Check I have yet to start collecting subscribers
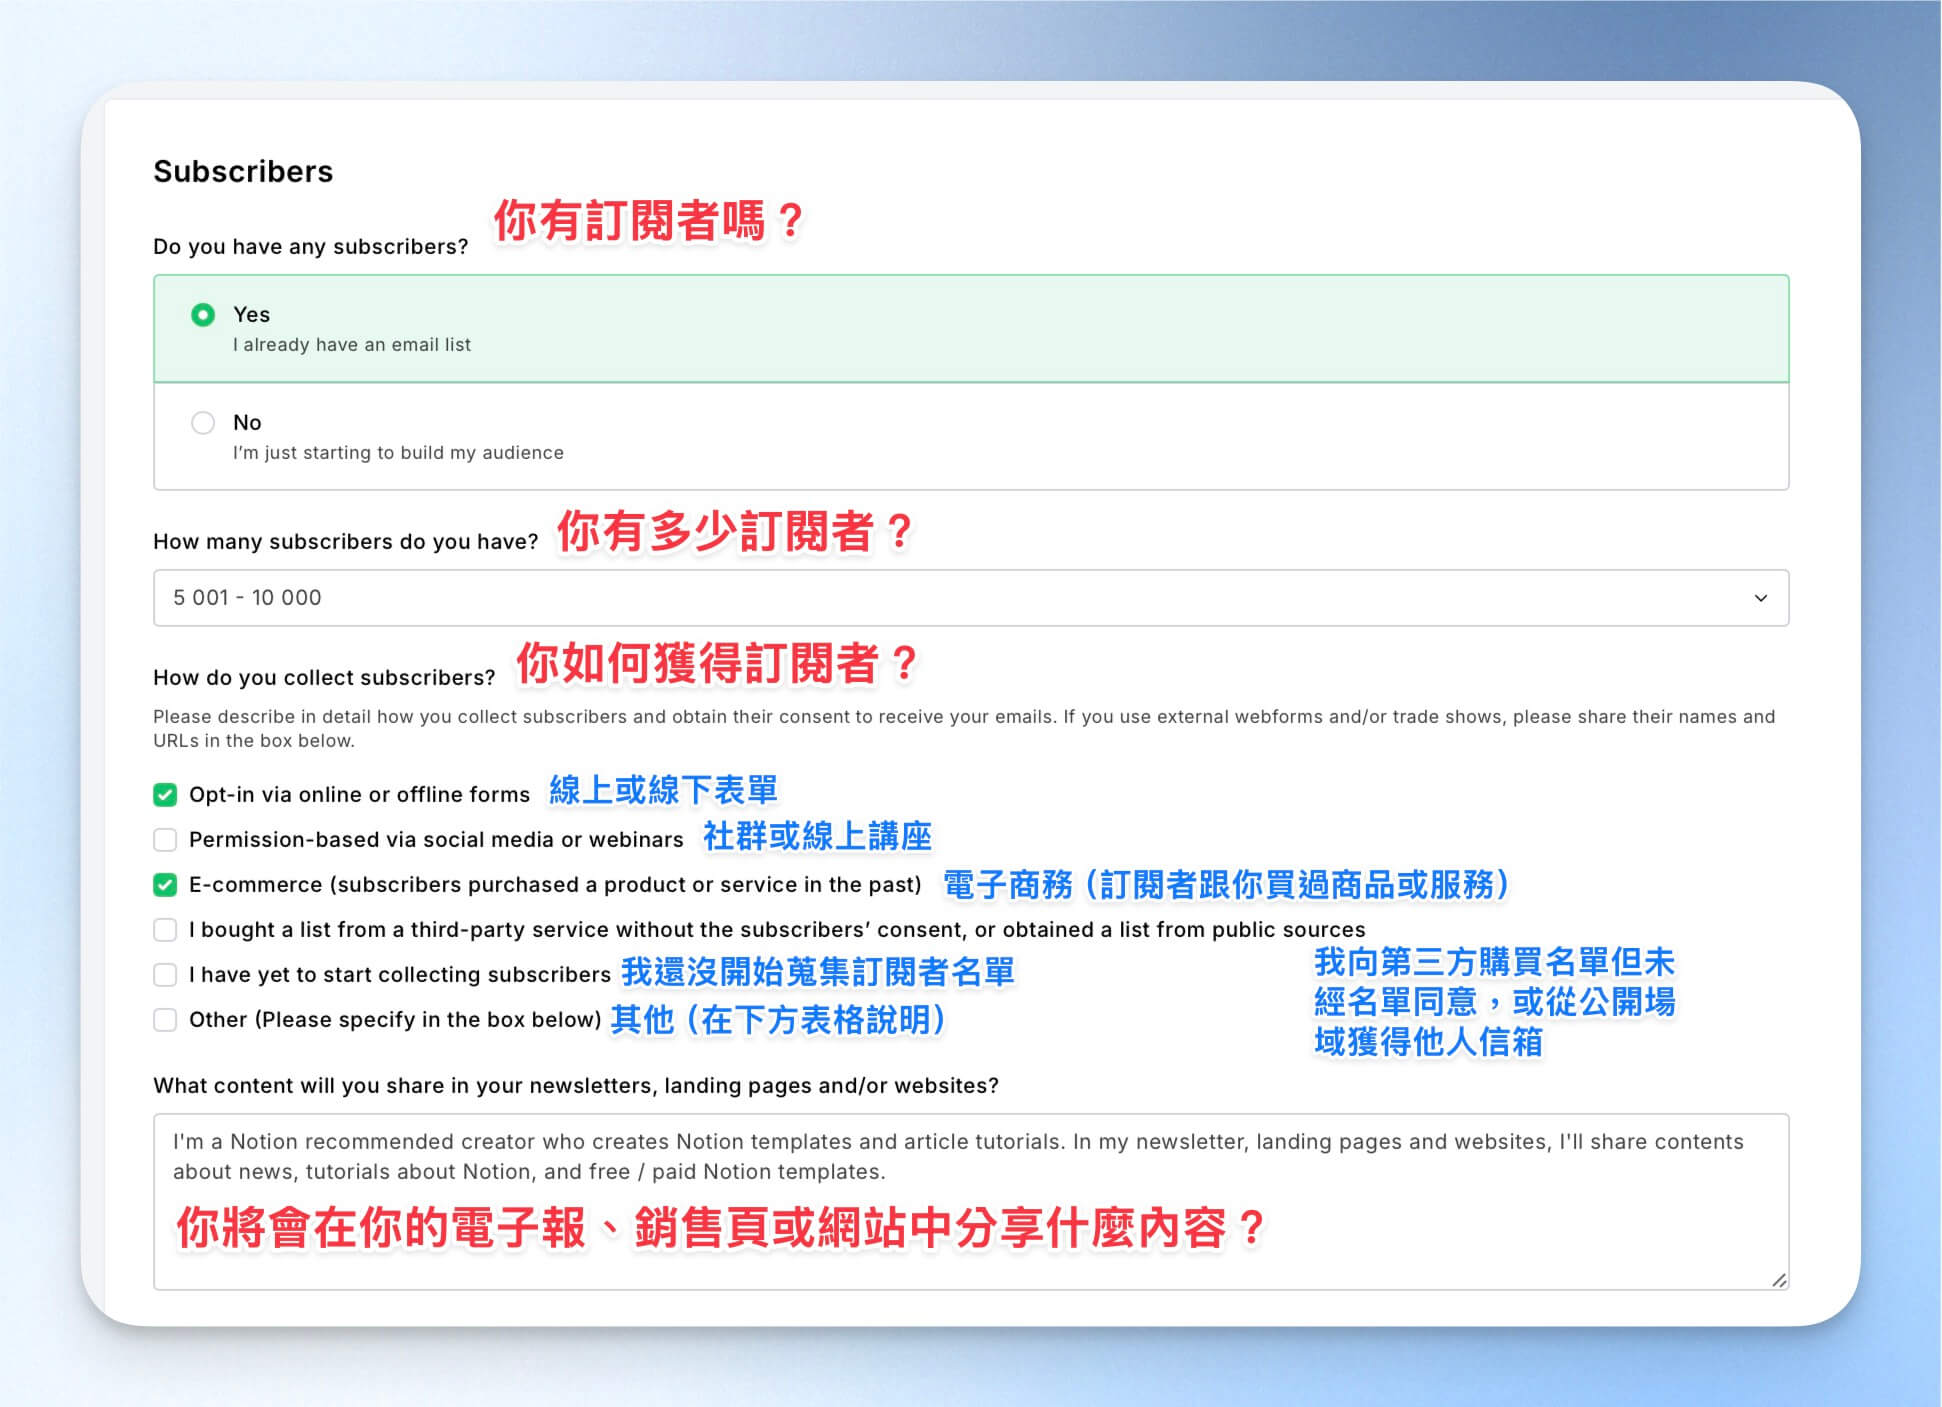 [x=165, y=975]
